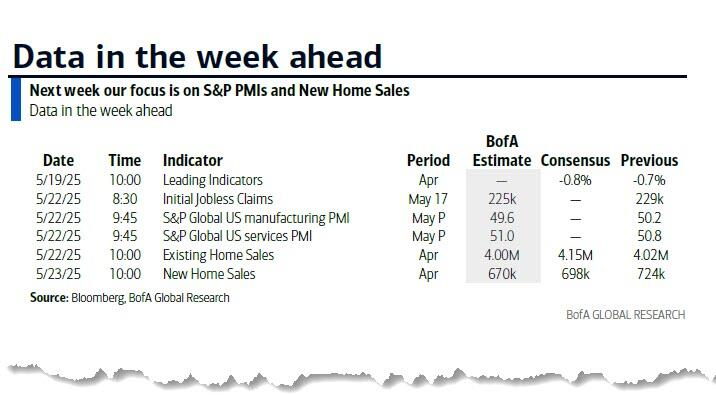
Task: Click the Indicator column header
Action: pyautogui.click(x=193, y=160)
